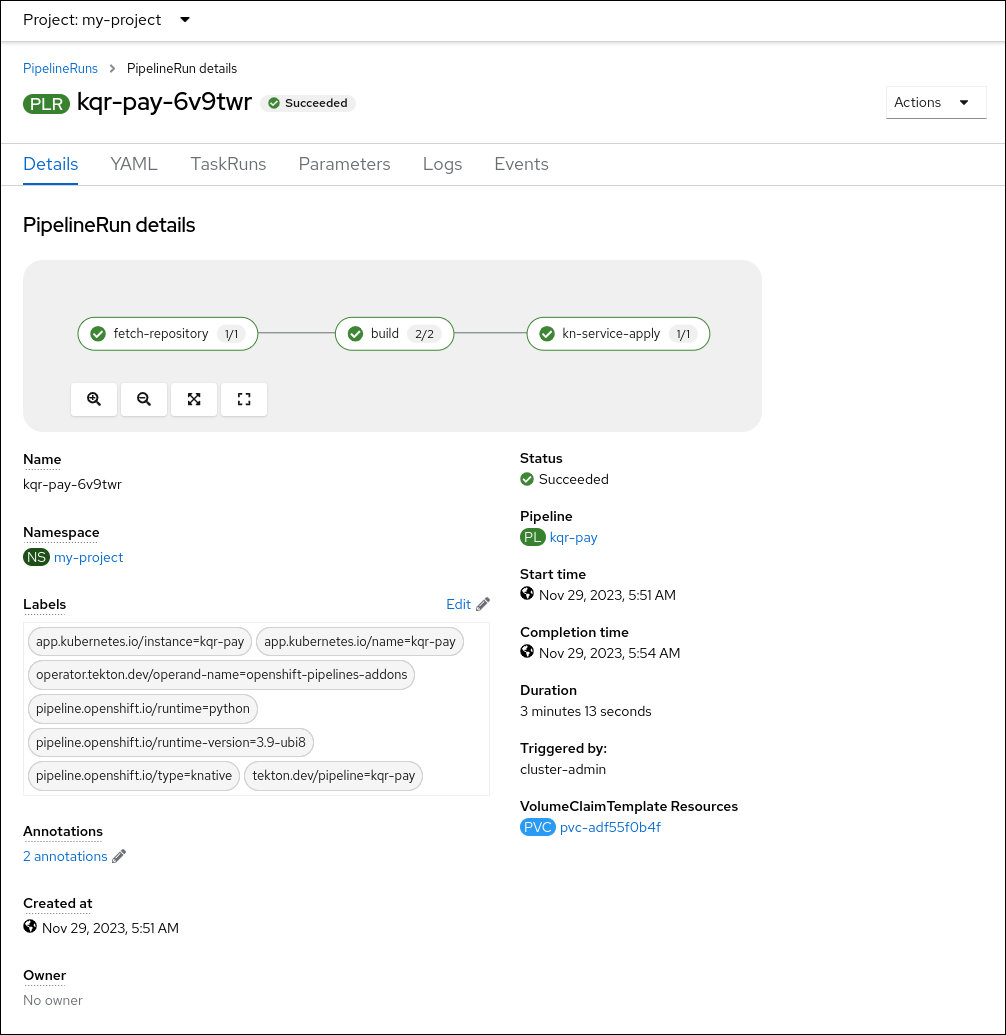The height and width of the screenshot is (1035, 1006).
Task: Open the kqr-pay pipeline link
Action: coord(573,537)
